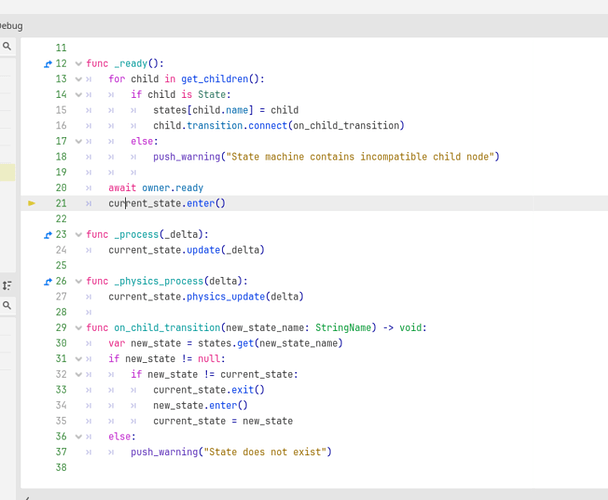Open the Debug menu
Viewport: 608px width, 500px height.
[x=10, y=25]
